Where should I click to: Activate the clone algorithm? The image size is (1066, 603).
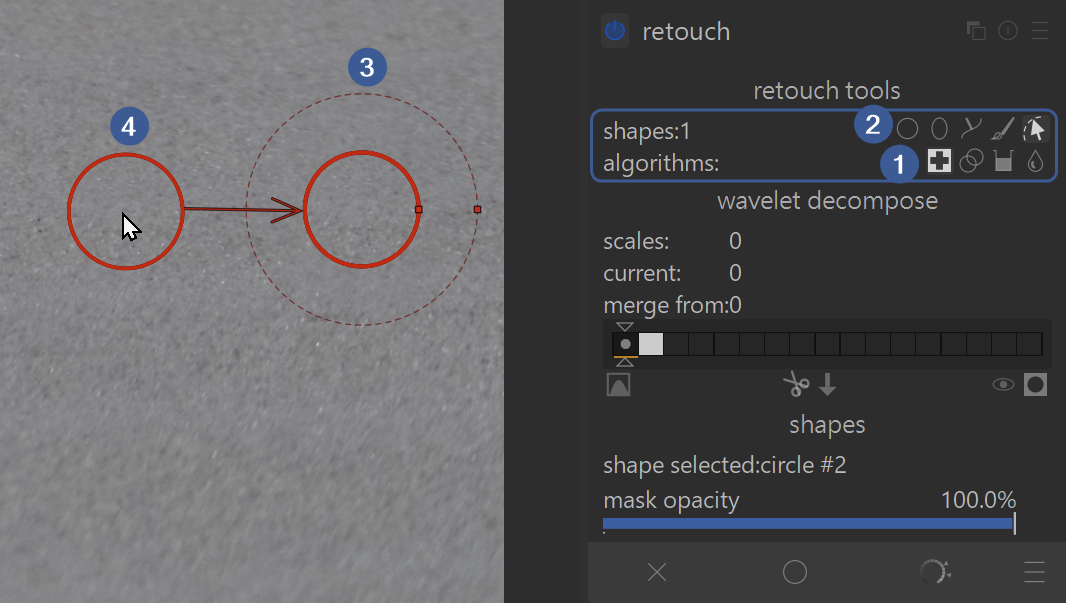971,161
